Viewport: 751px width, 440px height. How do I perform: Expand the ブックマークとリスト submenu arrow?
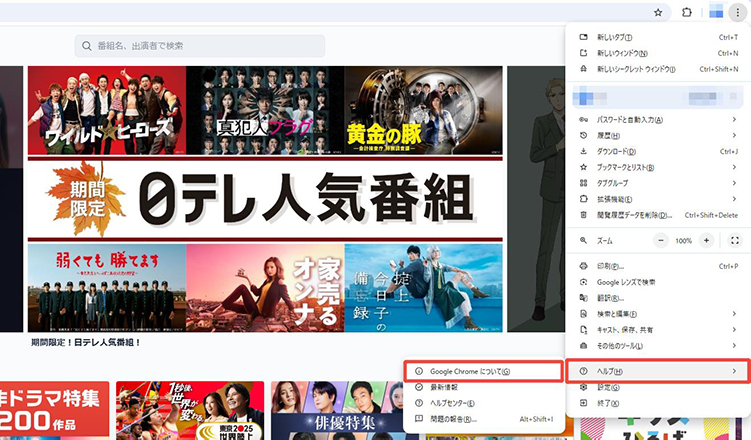(734, 167)
